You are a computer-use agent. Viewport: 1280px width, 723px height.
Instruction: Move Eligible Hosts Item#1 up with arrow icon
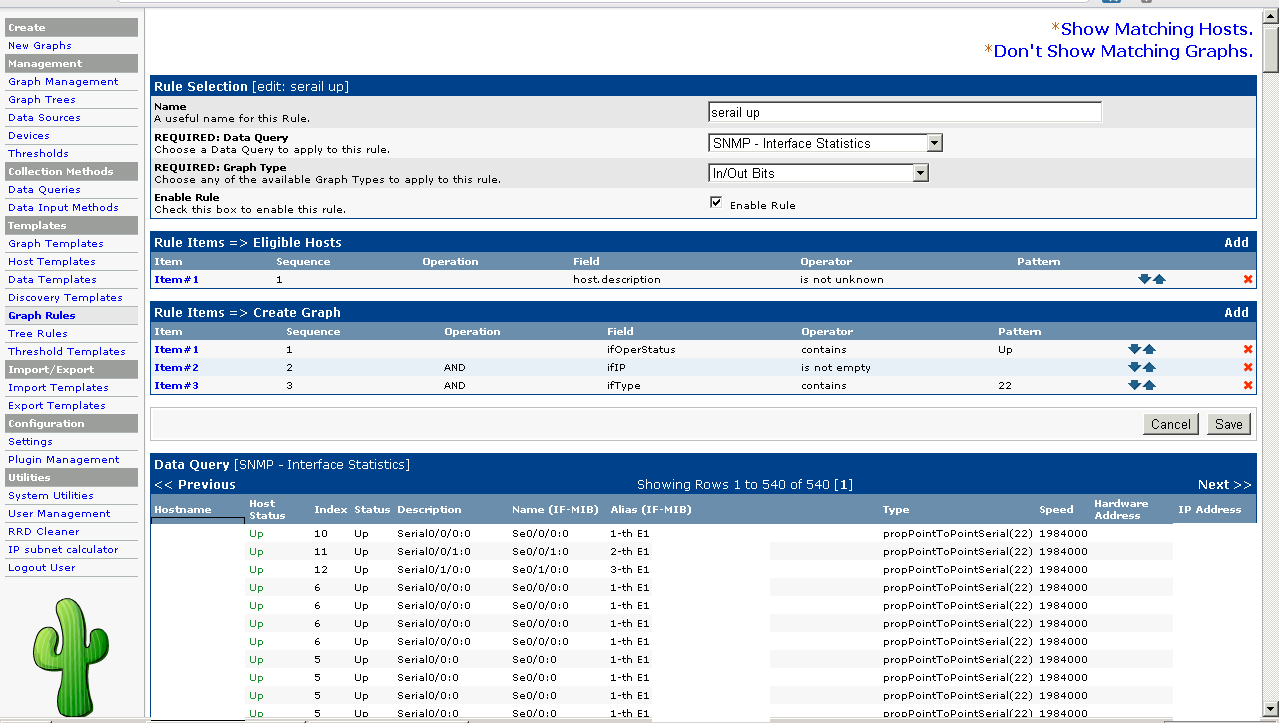1159,280
